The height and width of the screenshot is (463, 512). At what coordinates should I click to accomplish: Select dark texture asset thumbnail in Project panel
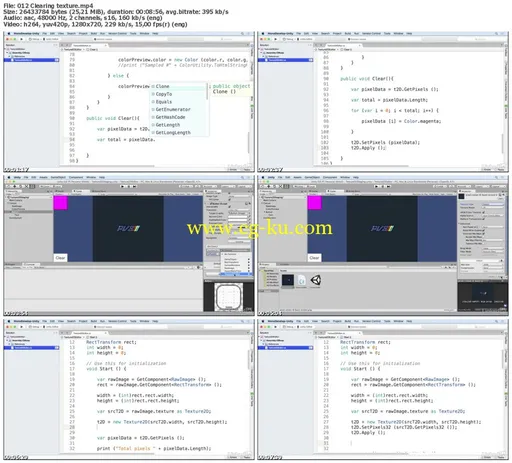pyautogui.click(x=288, y=280)
